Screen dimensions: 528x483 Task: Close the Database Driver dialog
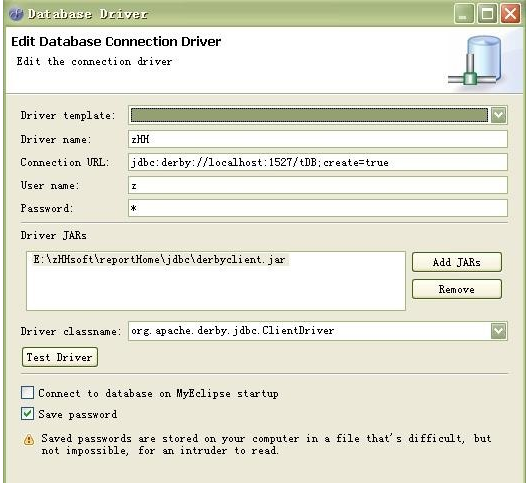(510, 14)
